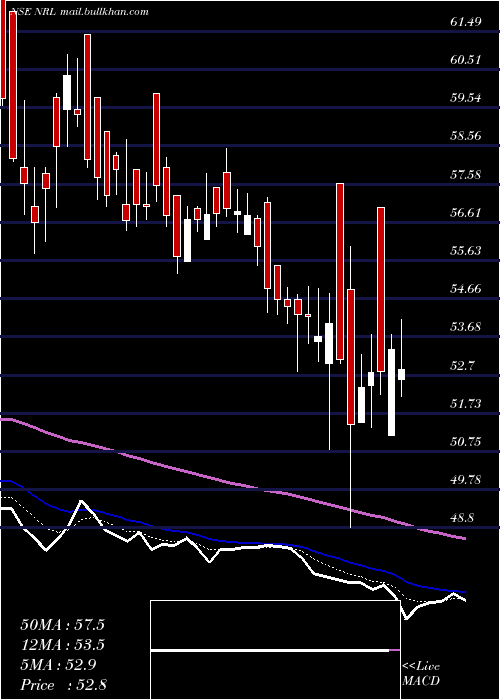Click the blue moving average line

[232, 542]
